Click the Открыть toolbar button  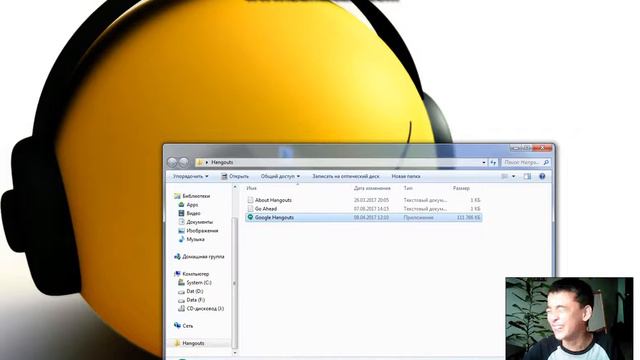235,176
